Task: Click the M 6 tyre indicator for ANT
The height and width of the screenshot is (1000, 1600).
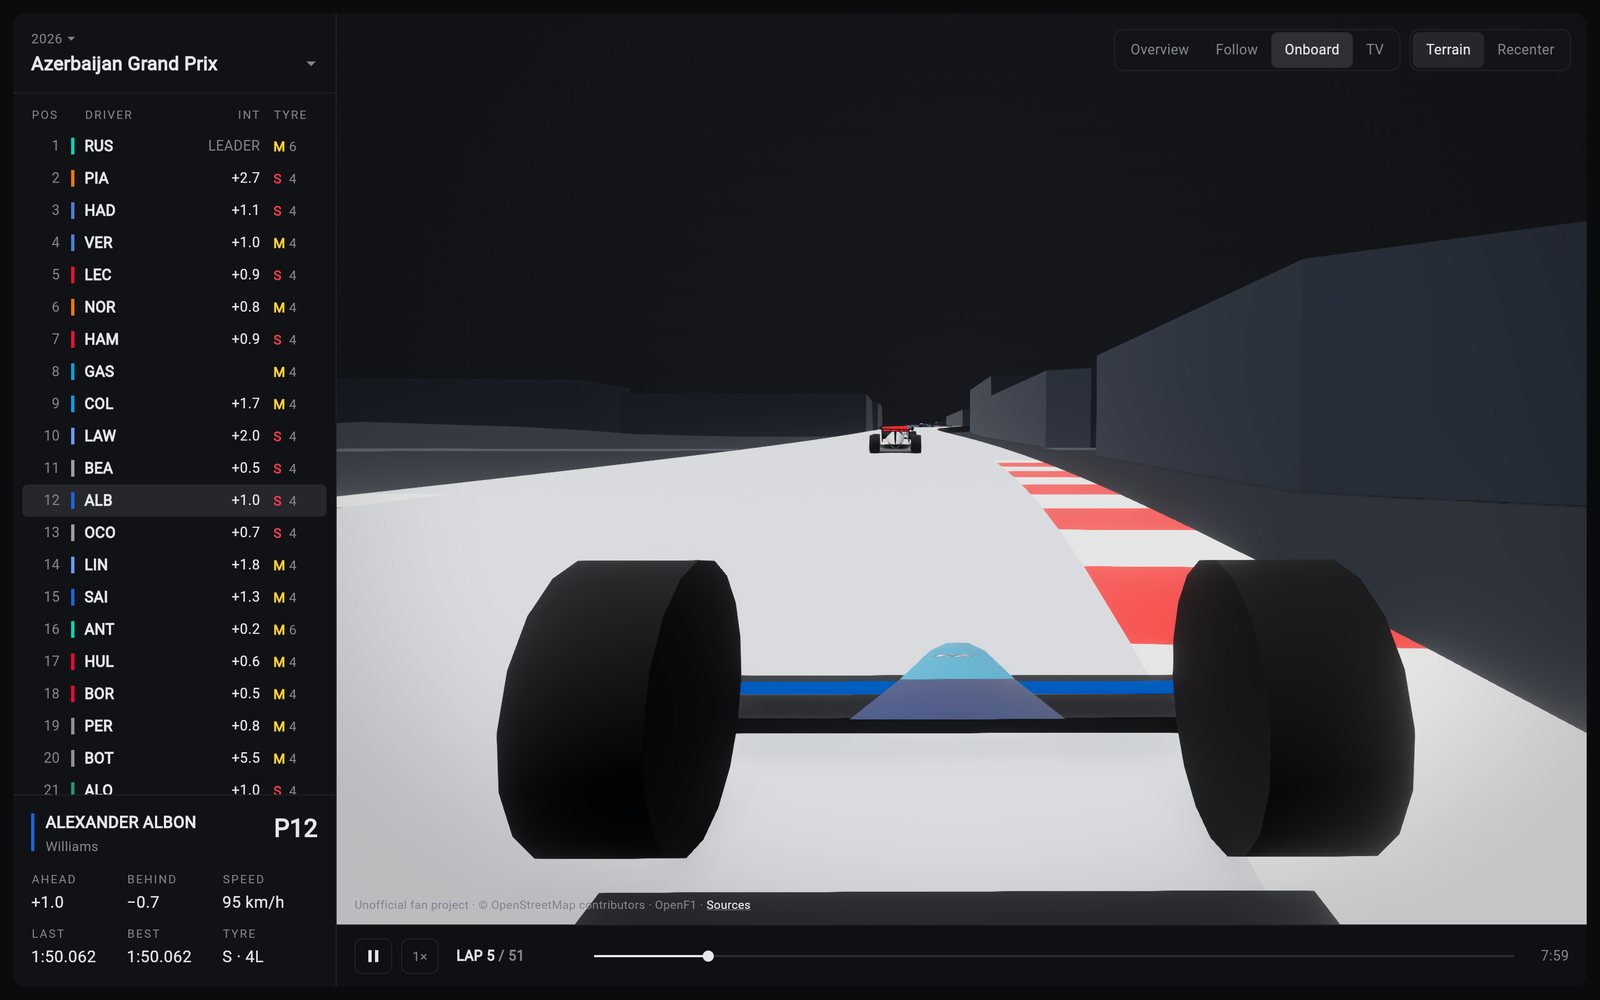Action: [285, 630]
